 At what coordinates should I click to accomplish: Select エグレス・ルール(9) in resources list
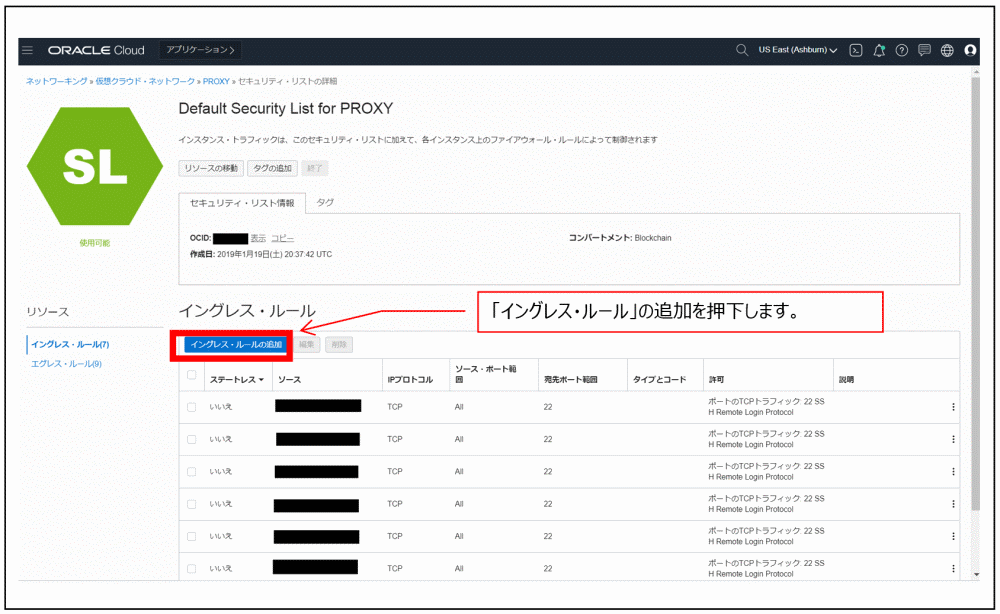pos(66,363)
